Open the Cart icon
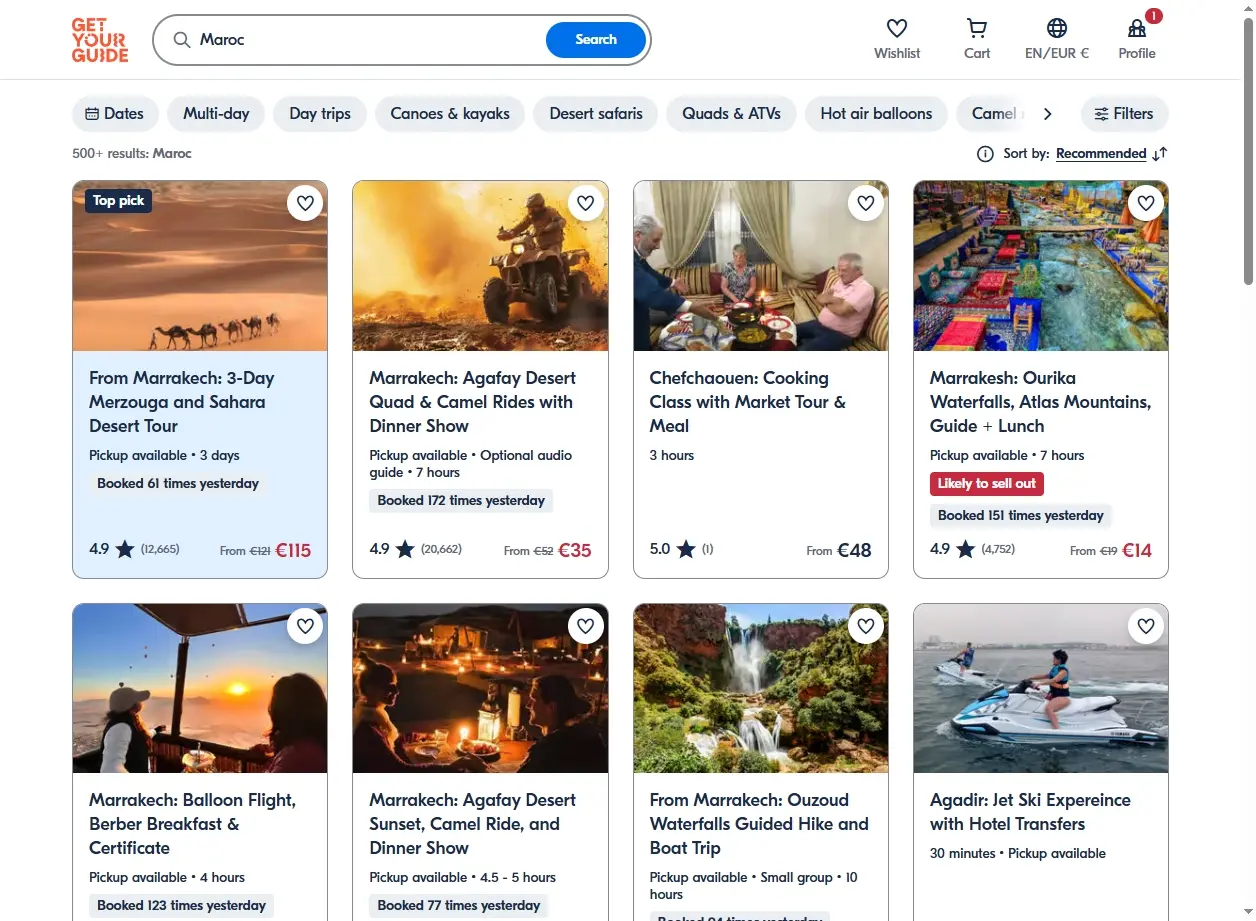1256x921 pixels. [x=977, y=28]
